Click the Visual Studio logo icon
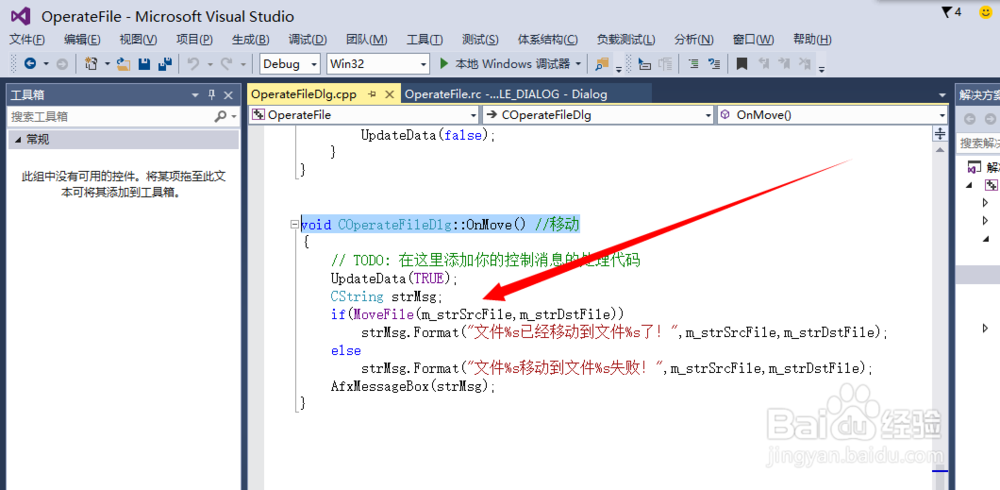 tap(22, 16)
